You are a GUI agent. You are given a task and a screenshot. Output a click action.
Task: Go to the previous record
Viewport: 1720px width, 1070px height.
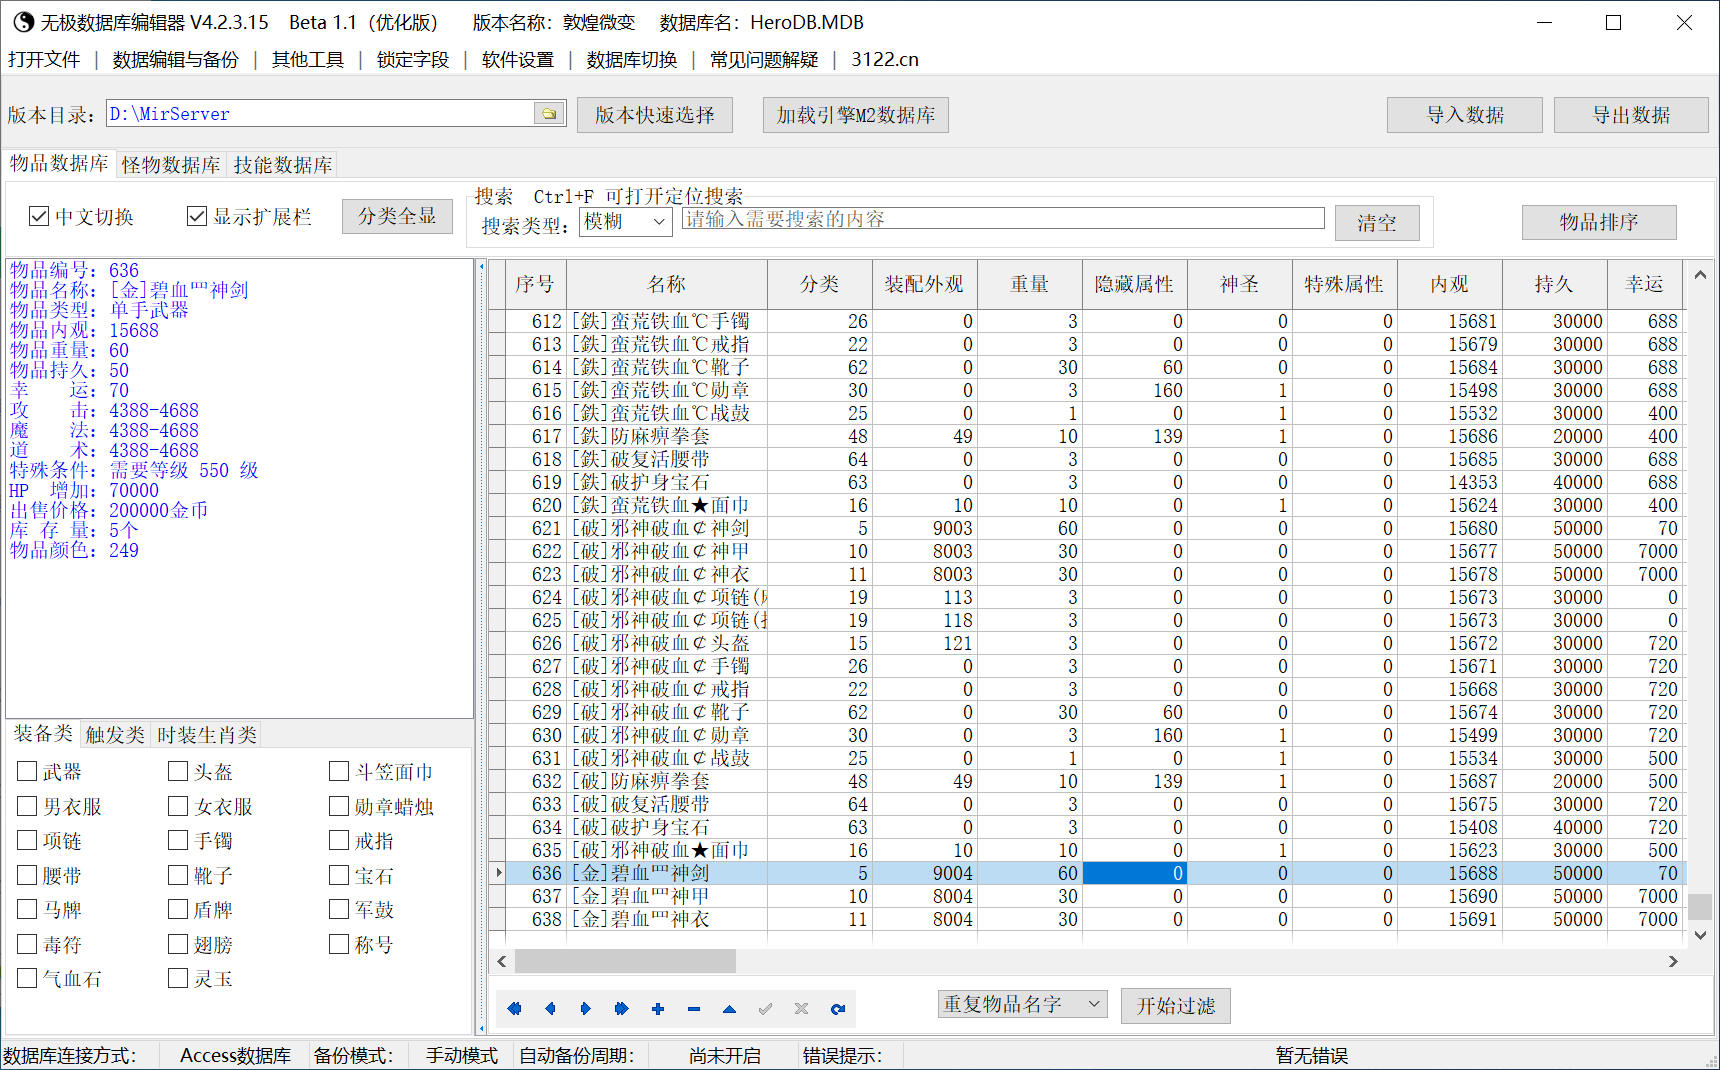point(550,1009)
